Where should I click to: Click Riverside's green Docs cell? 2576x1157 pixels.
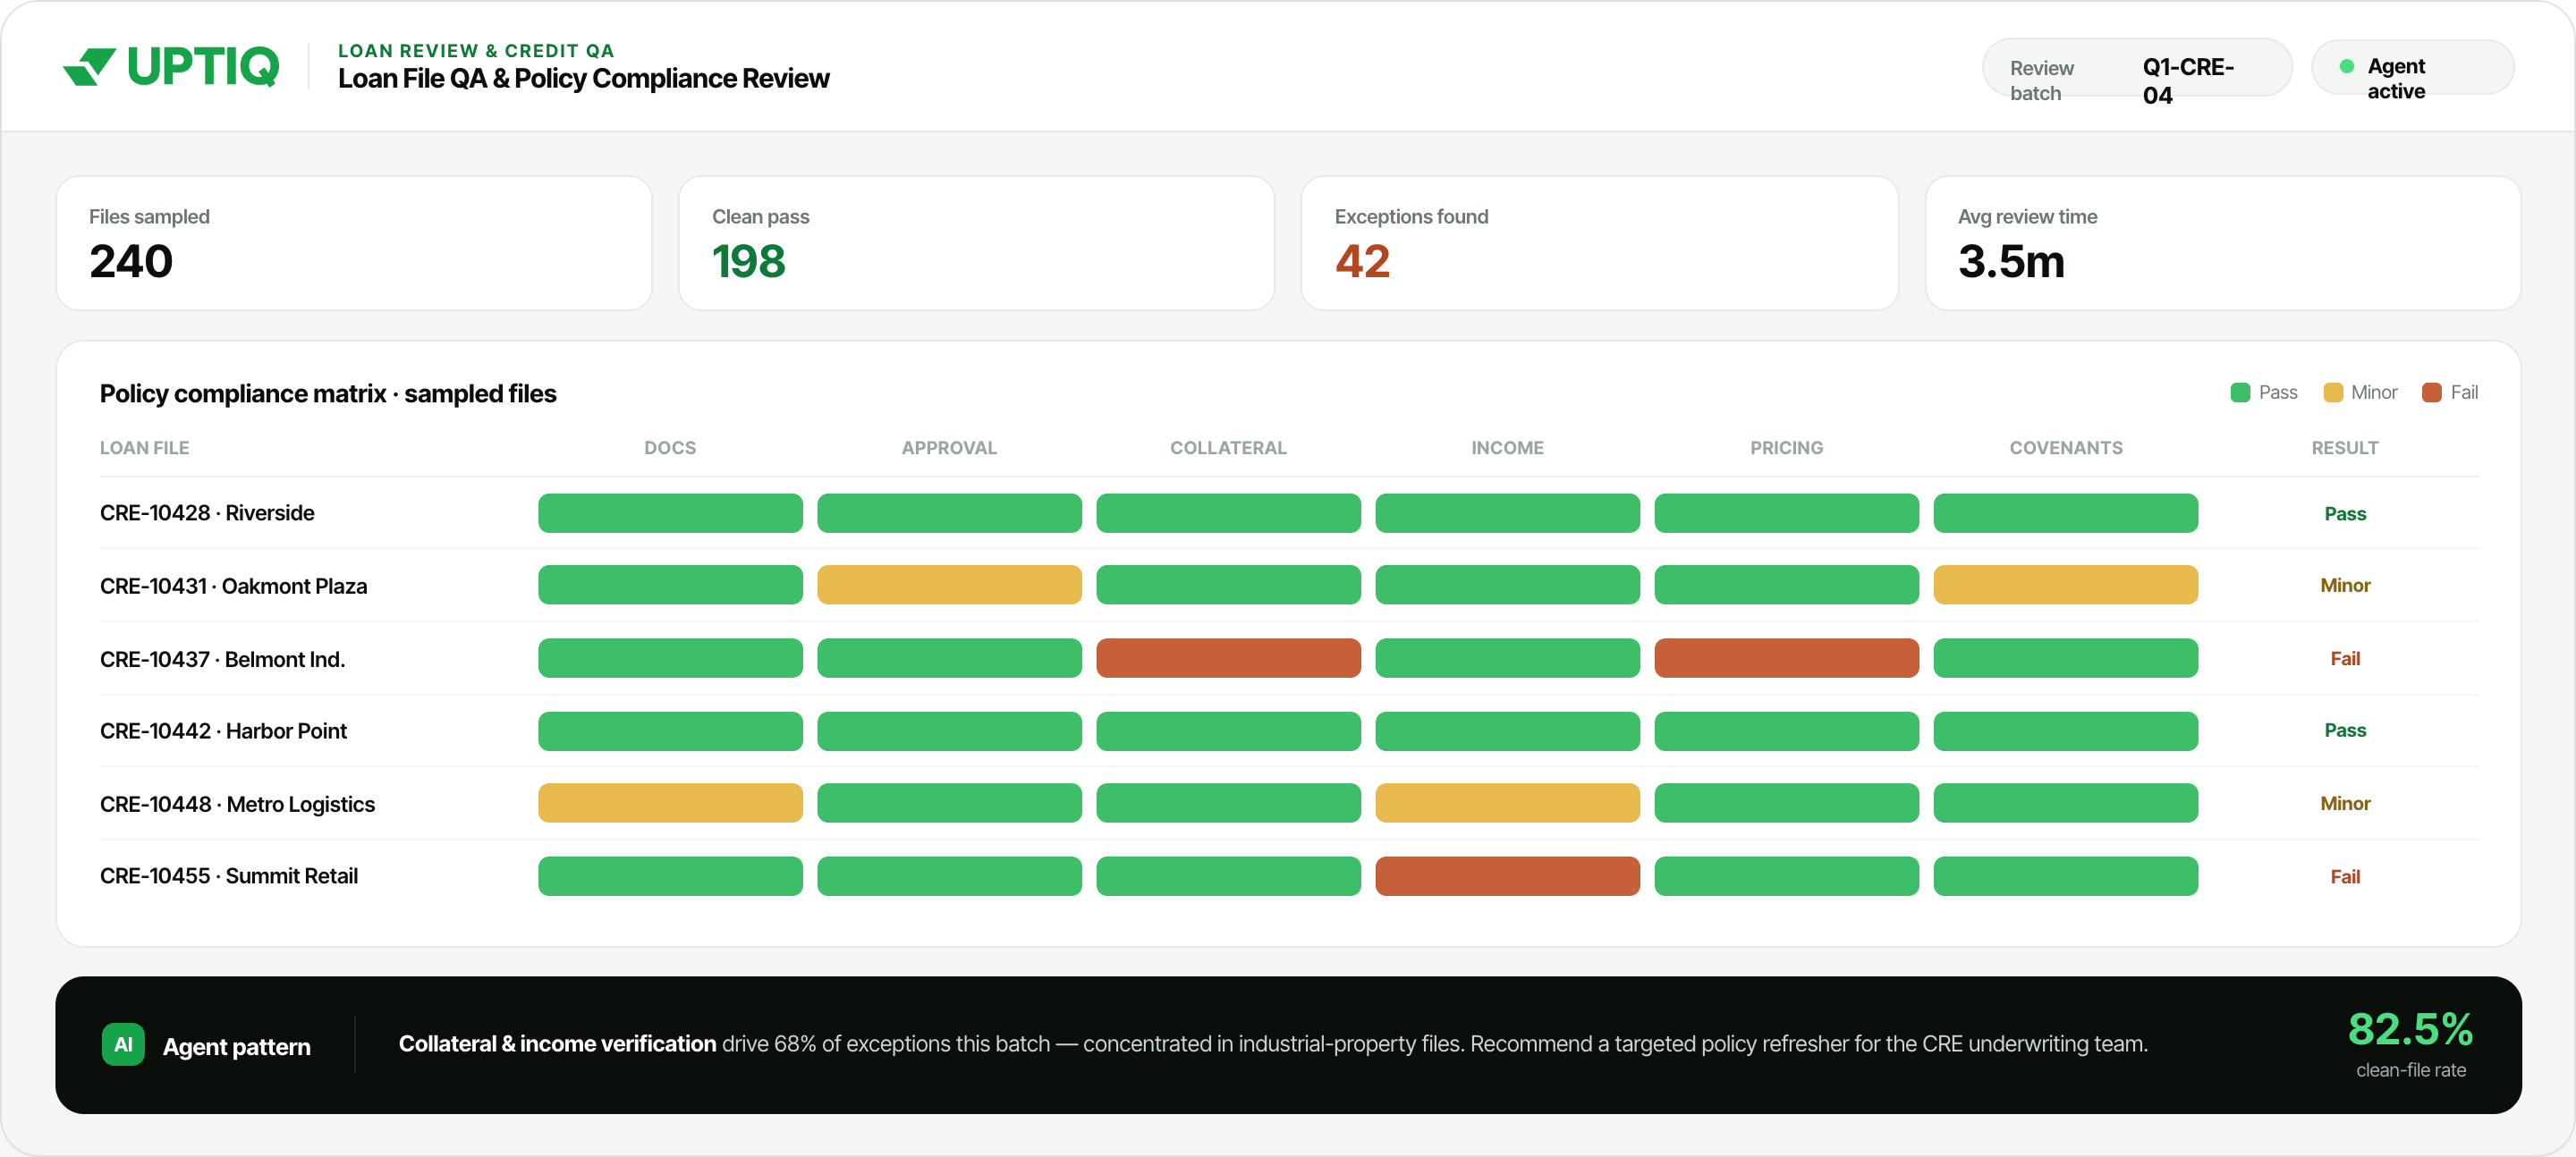tap(670, 513)
